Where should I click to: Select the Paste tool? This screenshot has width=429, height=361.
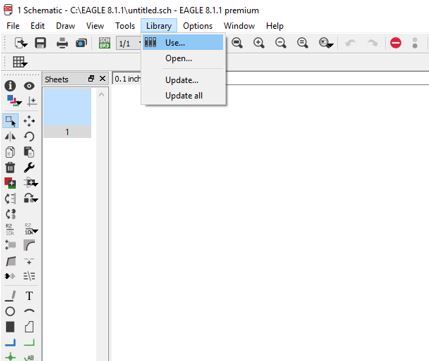click(29, 152)
